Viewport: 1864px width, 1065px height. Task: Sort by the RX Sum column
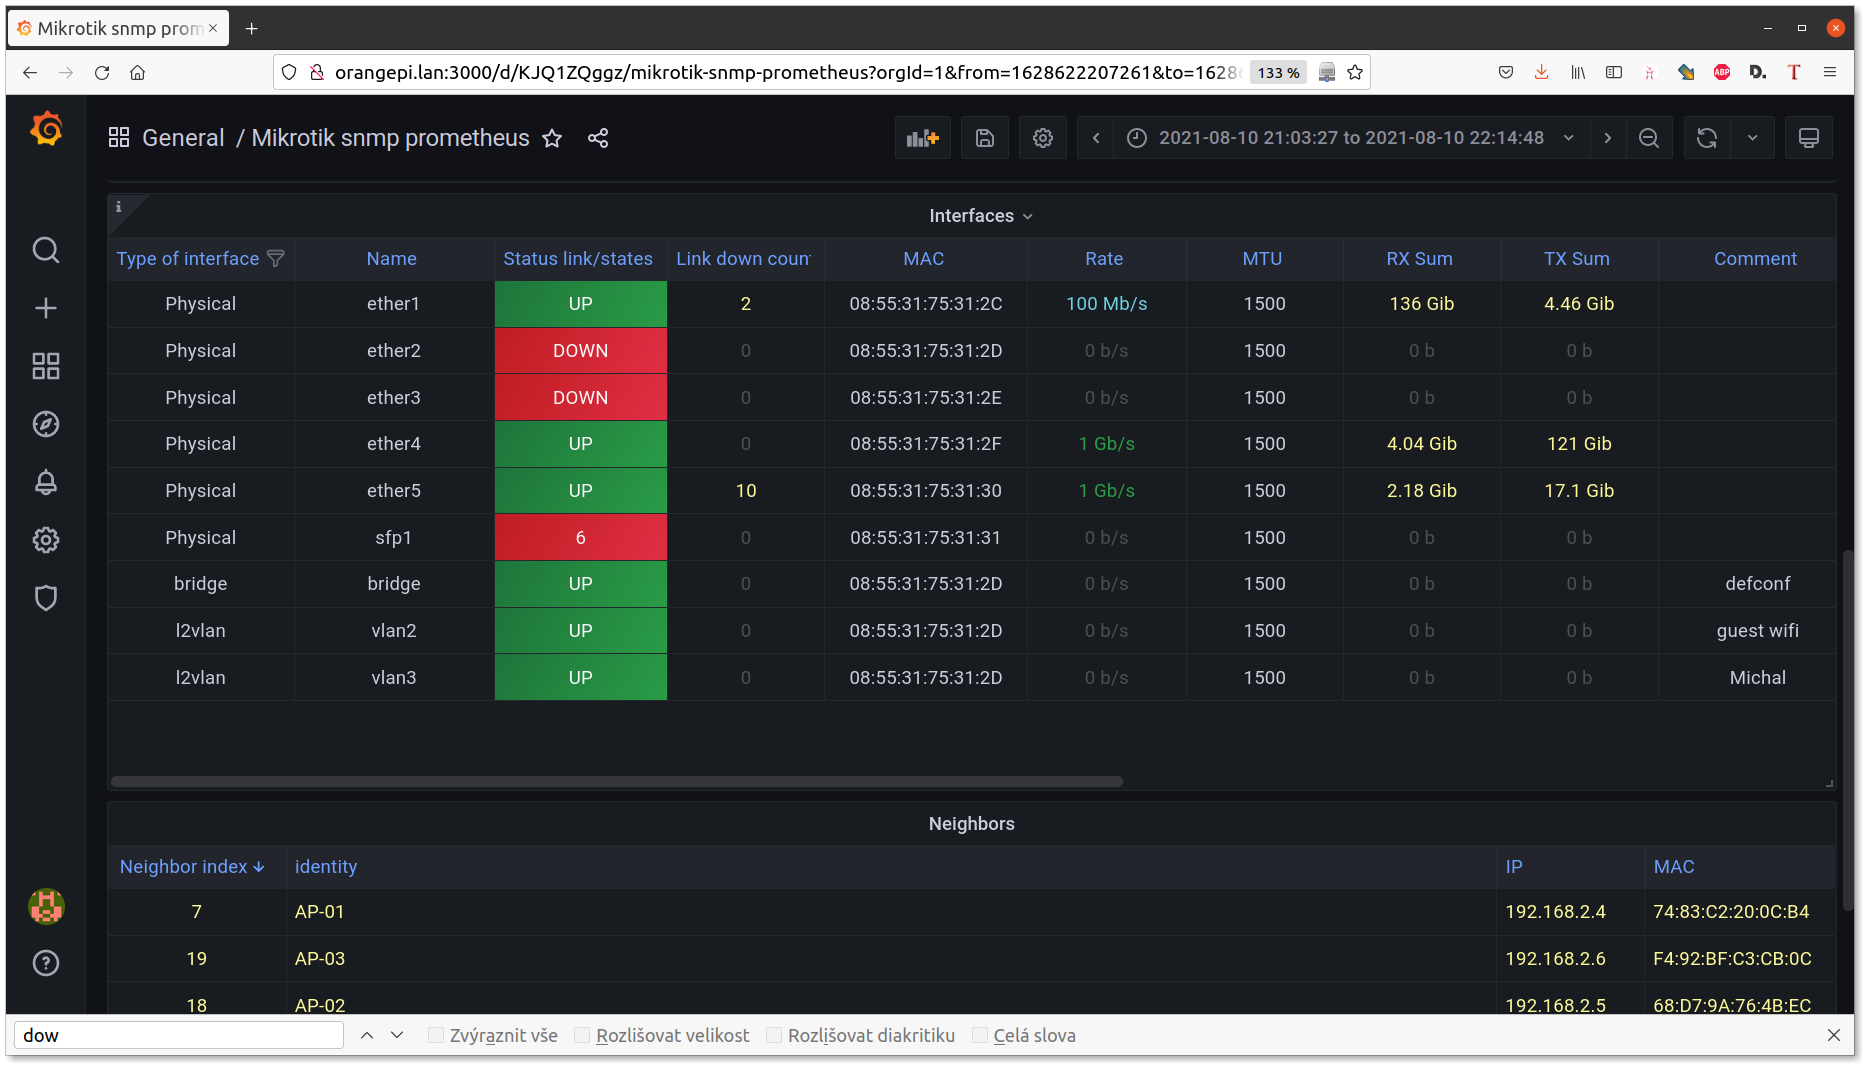(x=1419, y=259)
